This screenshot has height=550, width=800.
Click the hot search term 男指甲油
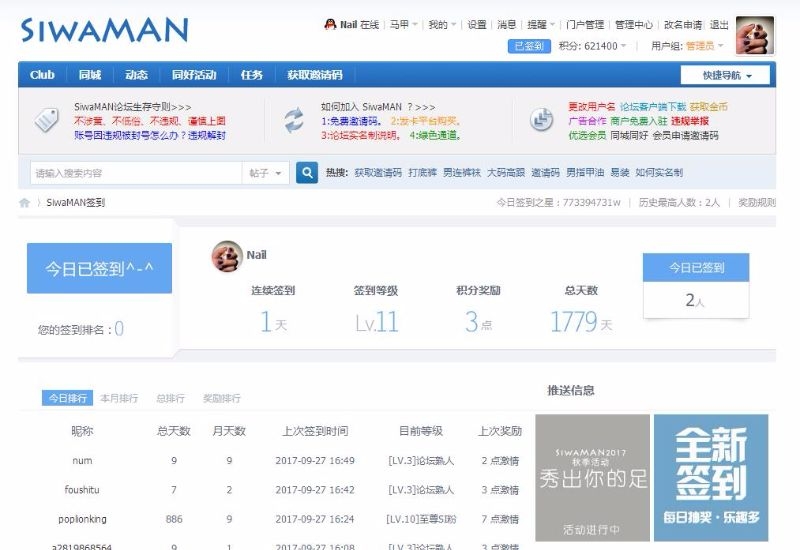[x=585, y=172]
